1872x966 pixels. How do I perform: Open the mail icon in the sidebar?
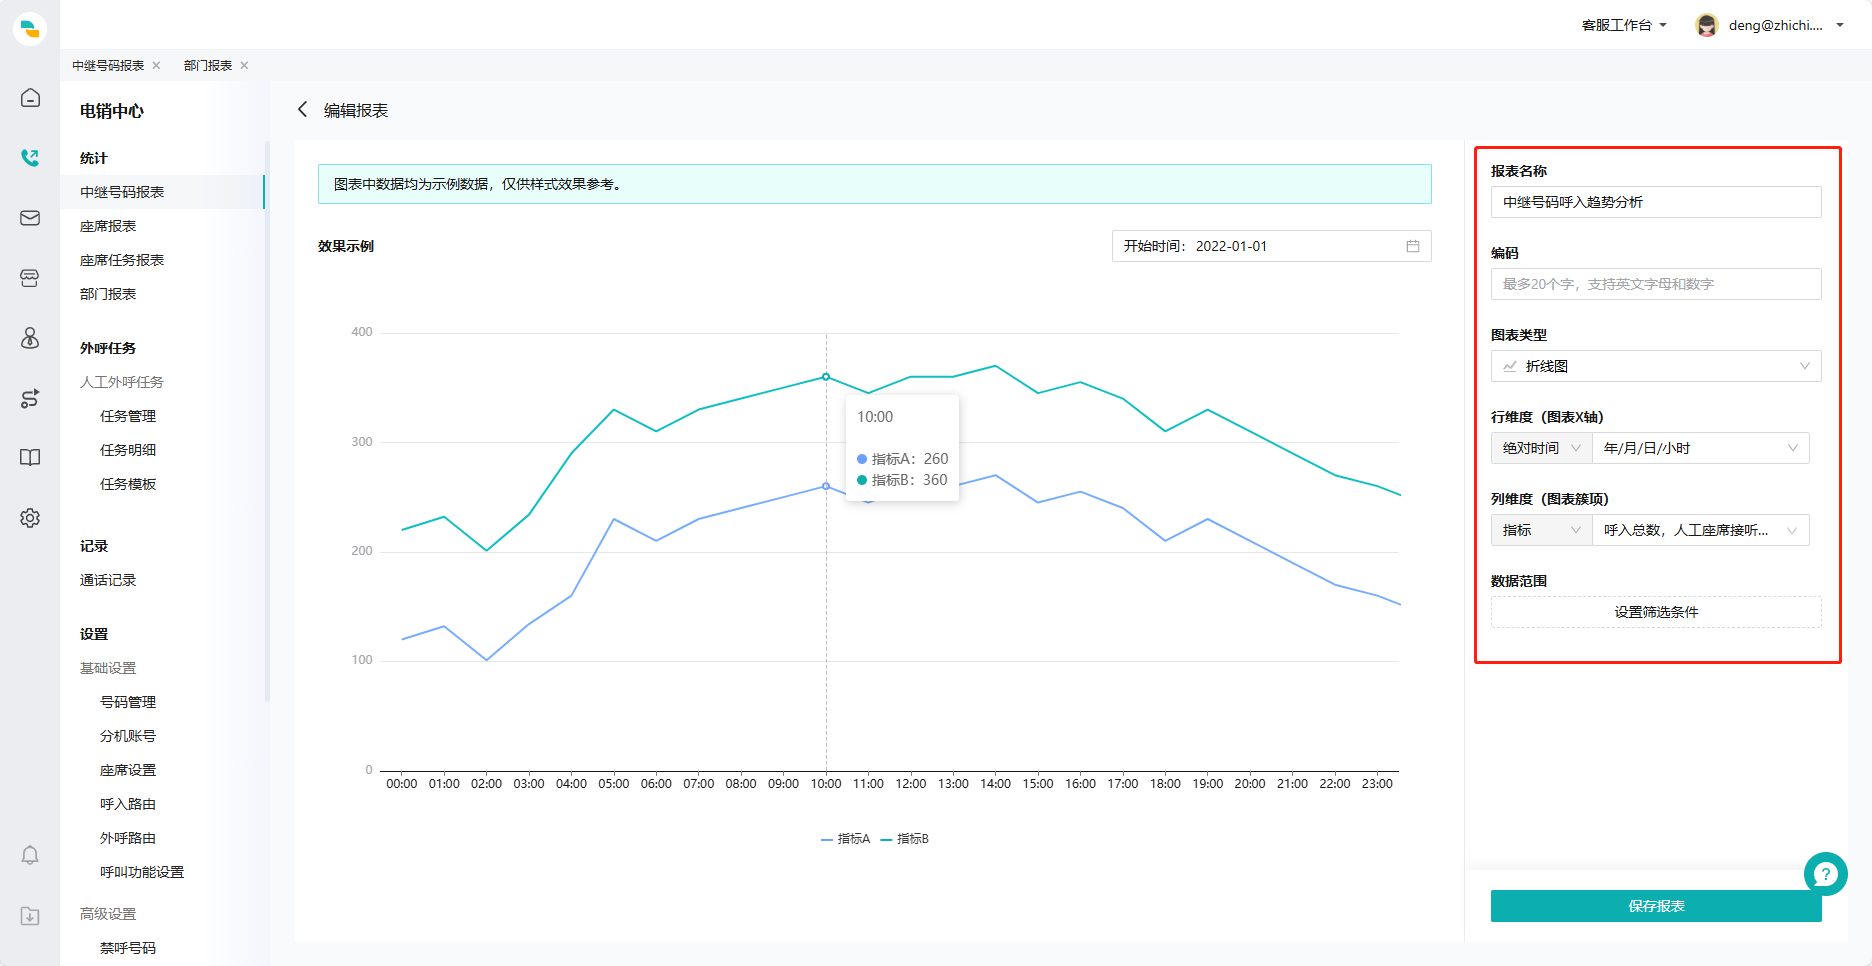pos(30,218)
